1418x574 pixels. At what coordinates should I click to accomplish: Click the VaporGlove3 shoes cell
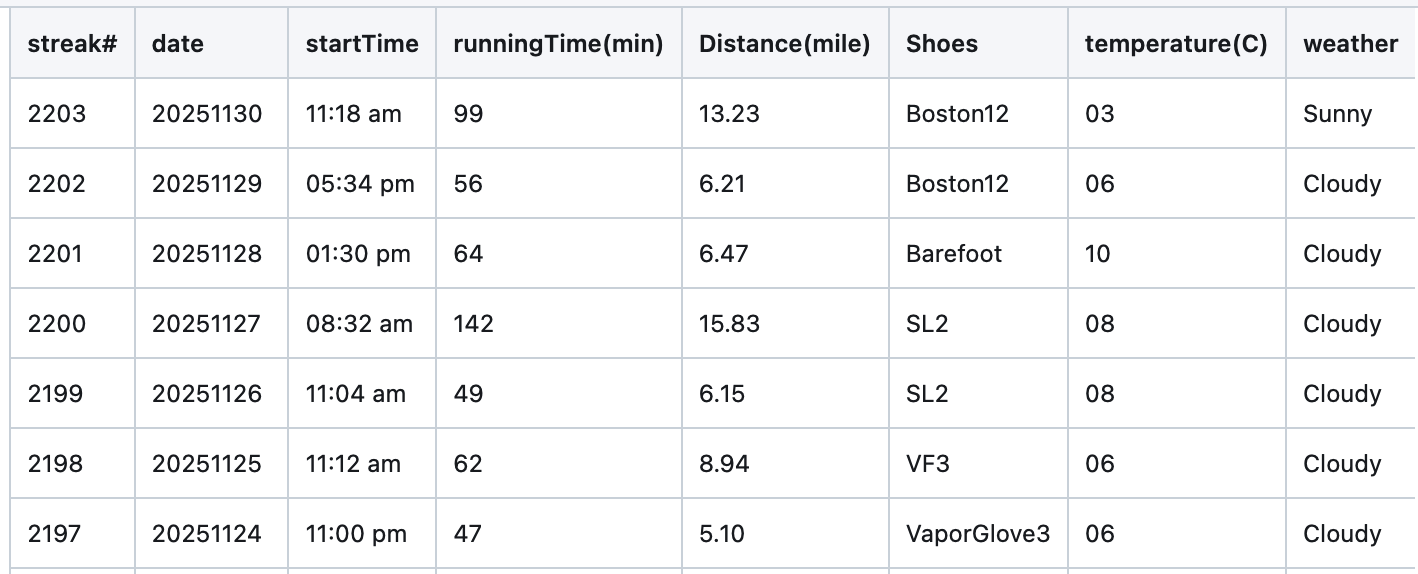pos(978,534)
